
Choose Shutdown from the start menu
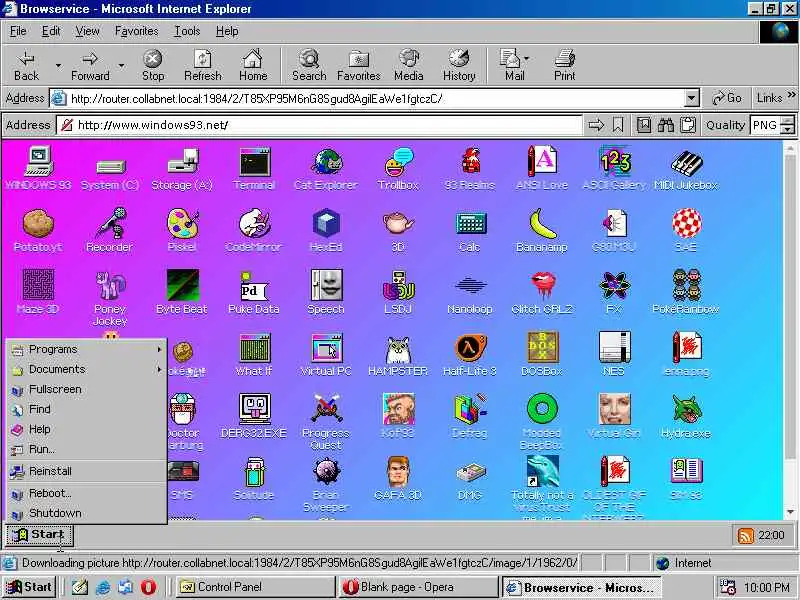(87, 513)
